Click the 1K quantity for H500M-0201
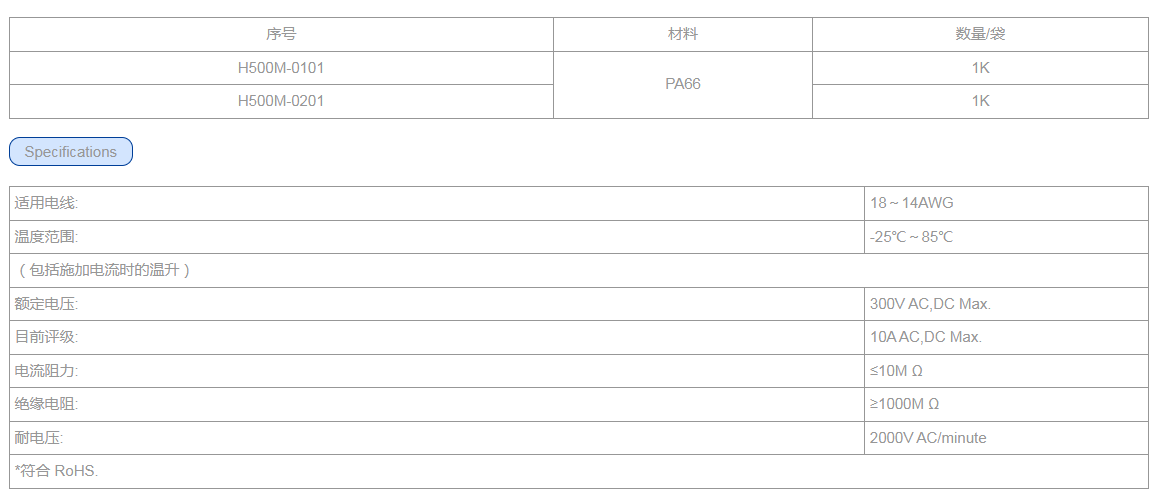This screenshot has height=492, width=1155. pyautogui.click(x=980, y=101)
